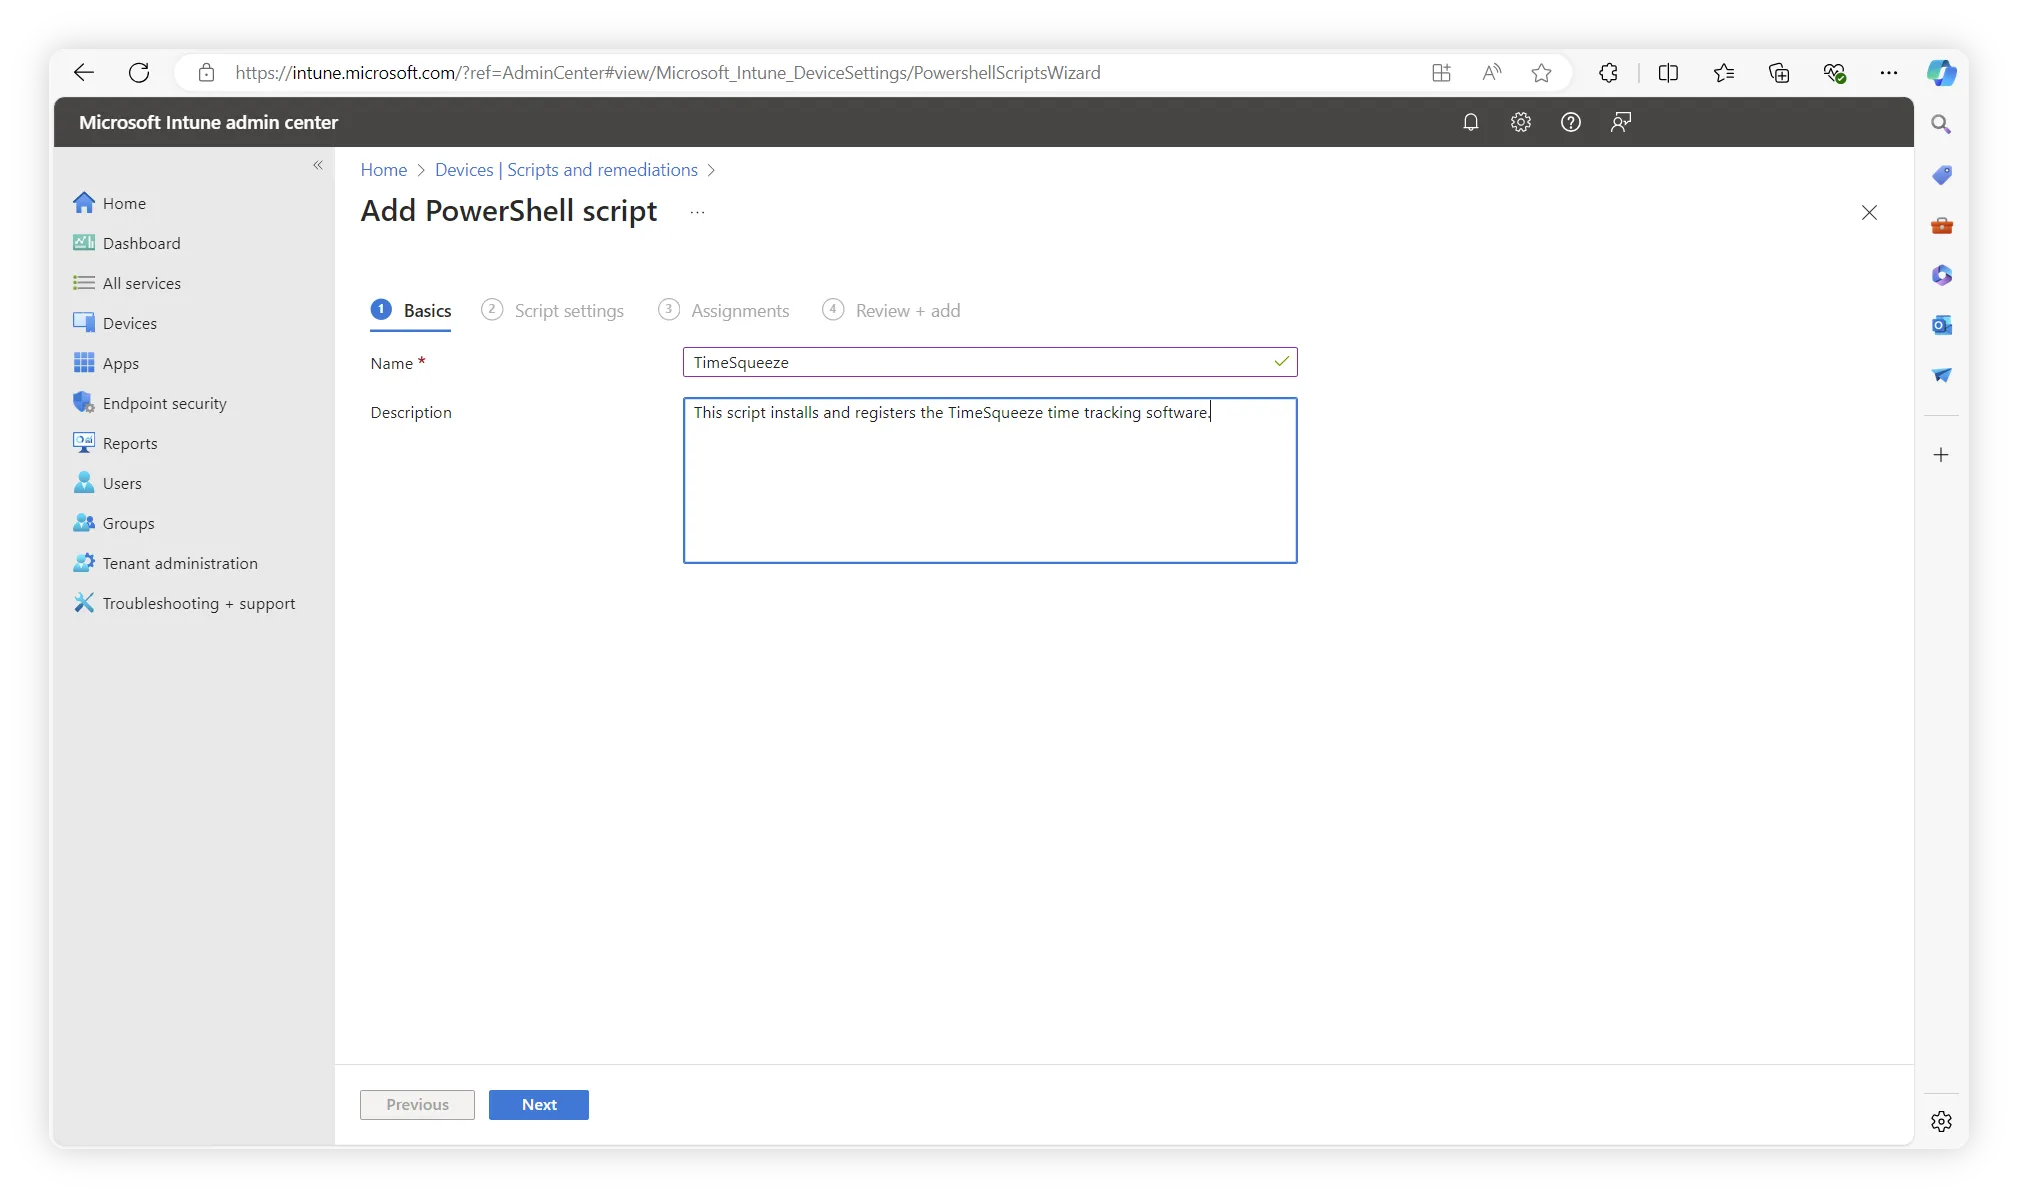This screenshot has width=2018, height=1198.
Task: Open the notifications bell icon
Action: 1470,122
